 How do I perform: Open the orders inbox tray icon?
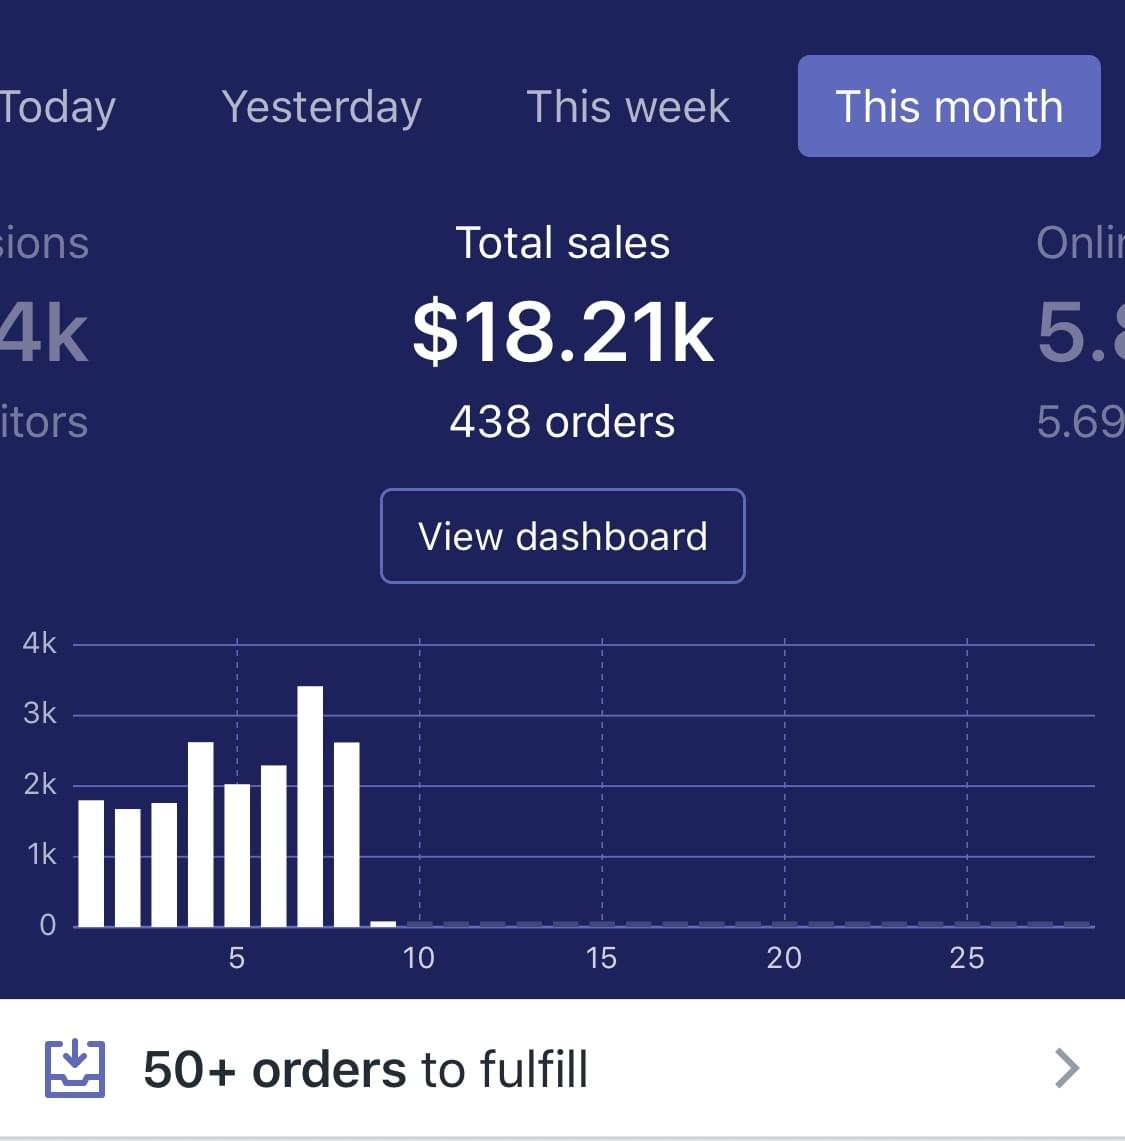pos(75,1069)
